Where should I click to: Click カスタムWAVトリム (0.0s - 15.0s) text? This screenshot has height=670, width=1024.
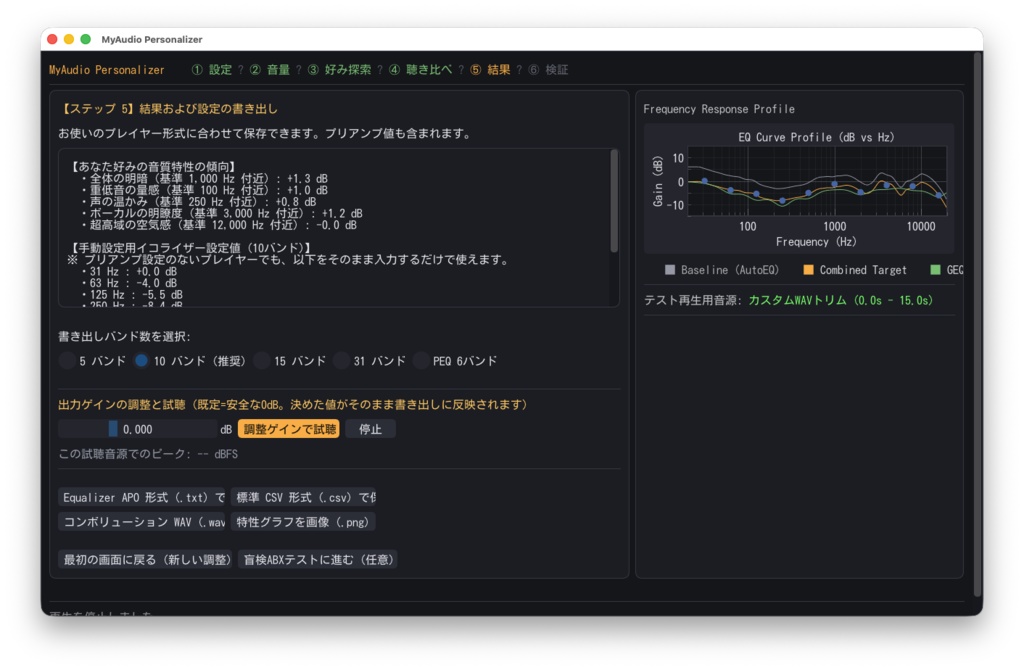tap(840, 300)
